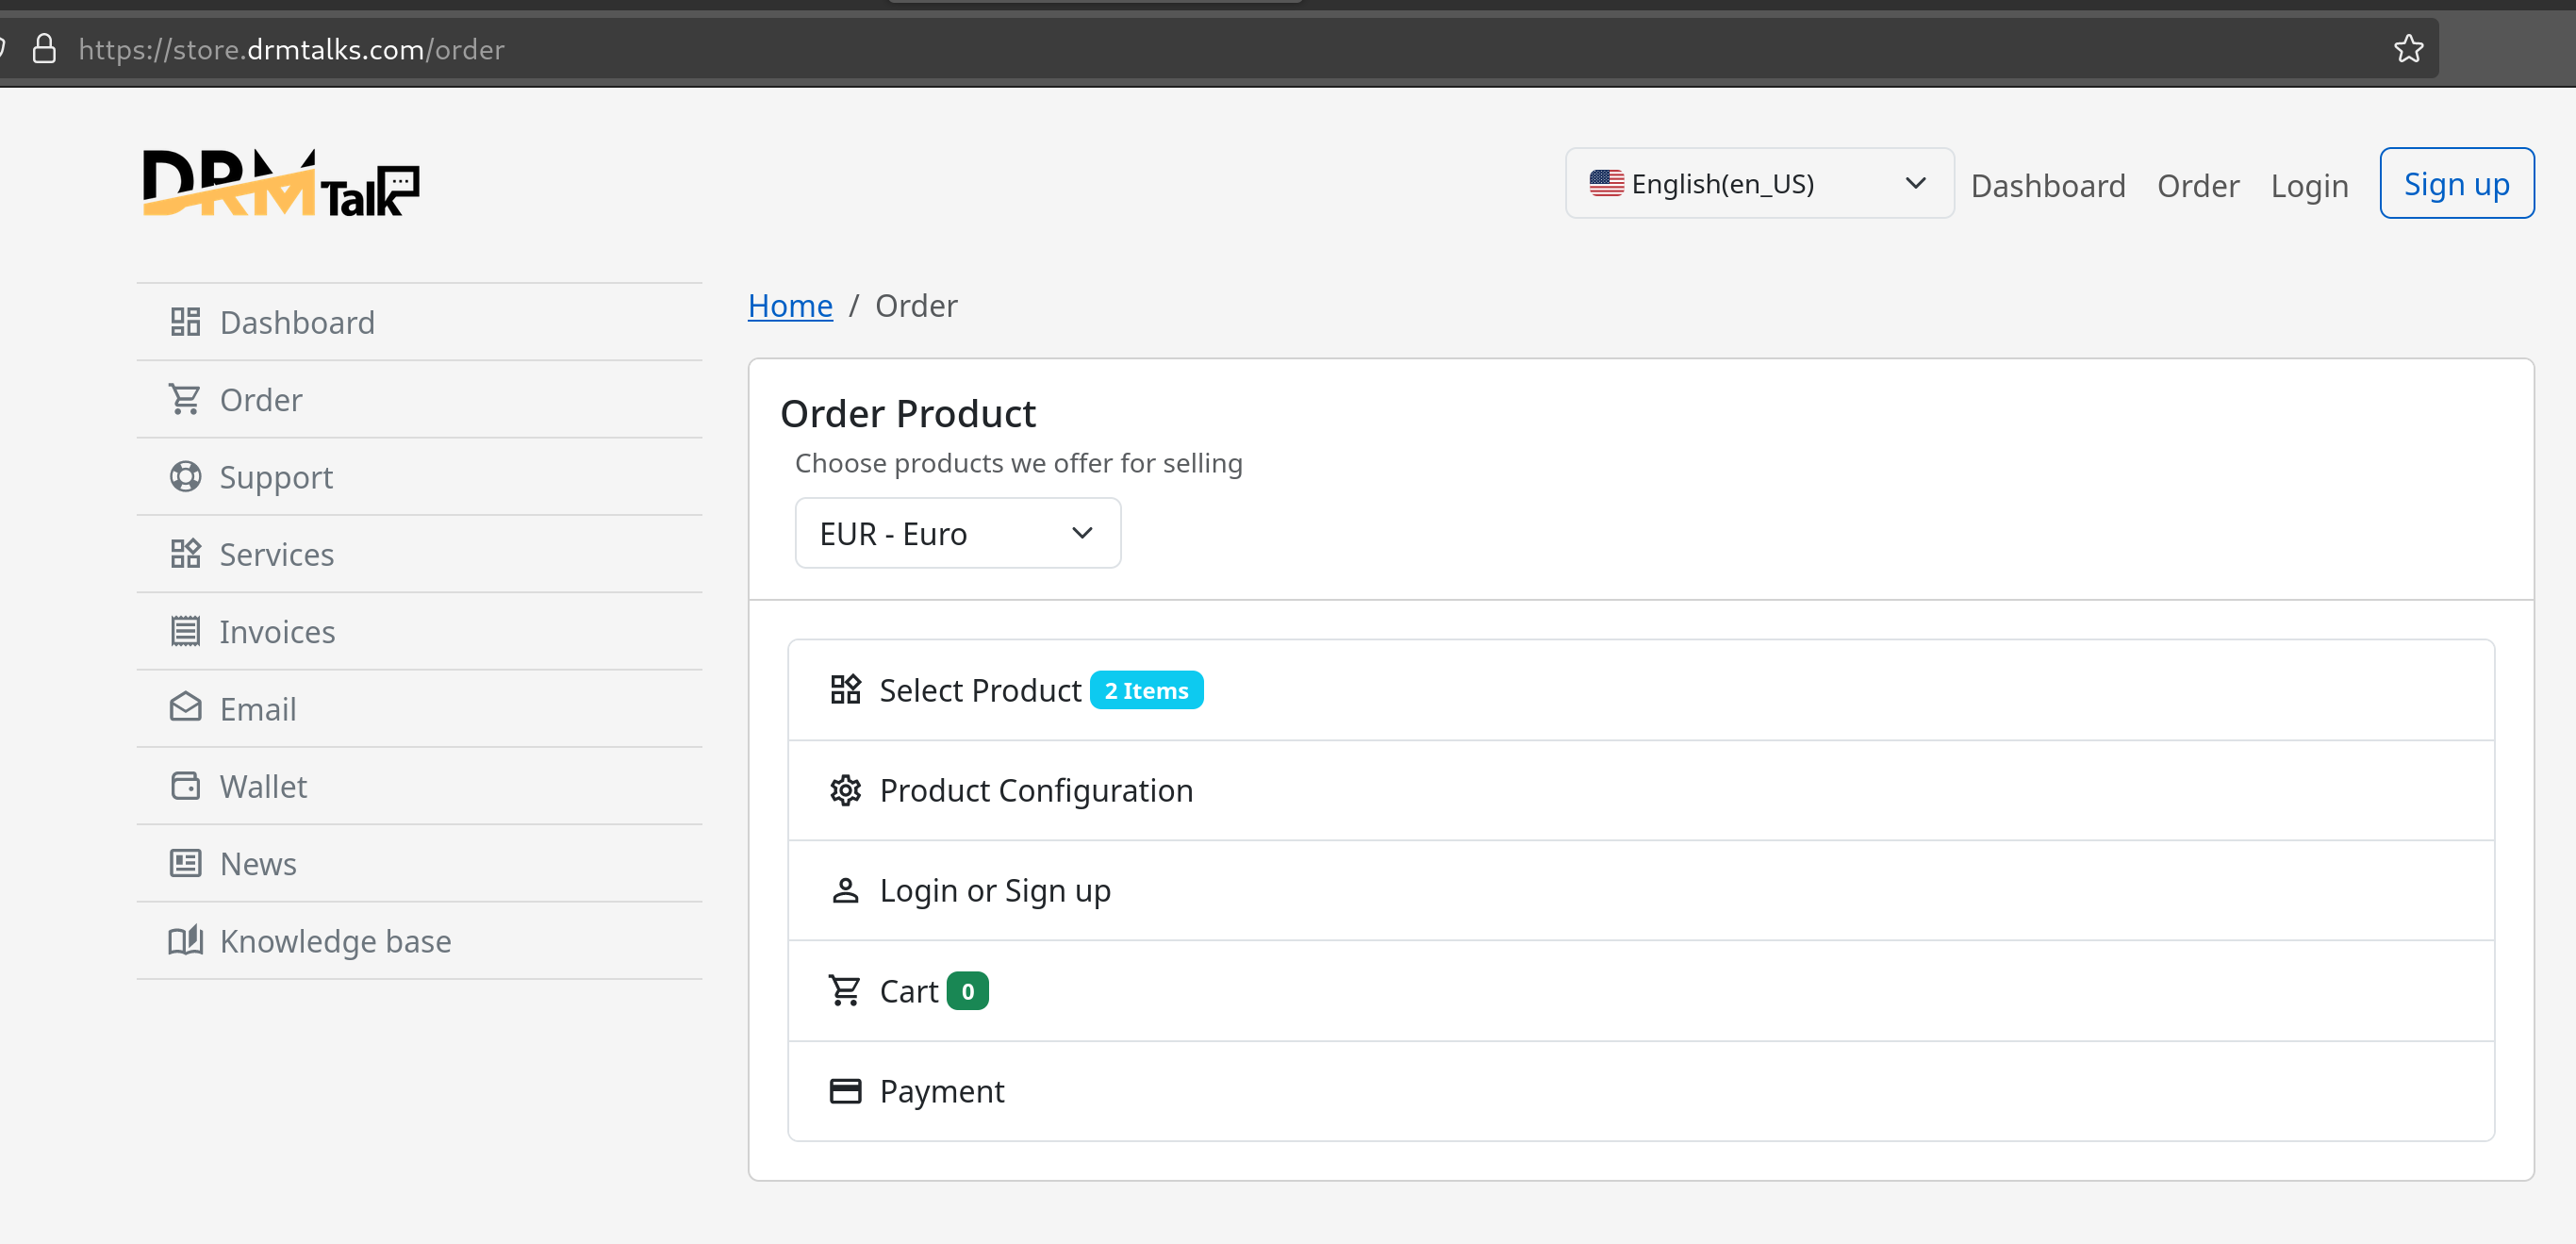Click the DRM Talks logo
Viewport: 2576px width, 1244px height.
tap(280, 184)
